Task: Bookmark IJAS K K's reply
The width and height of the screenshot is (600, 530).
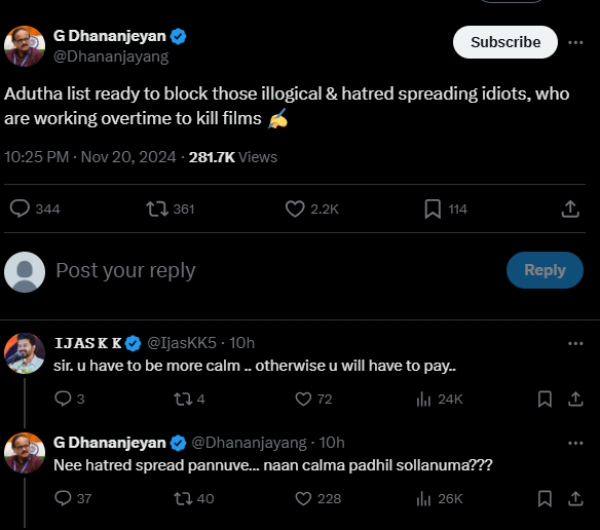Action: pyautogui.click(x=545, y=399)
